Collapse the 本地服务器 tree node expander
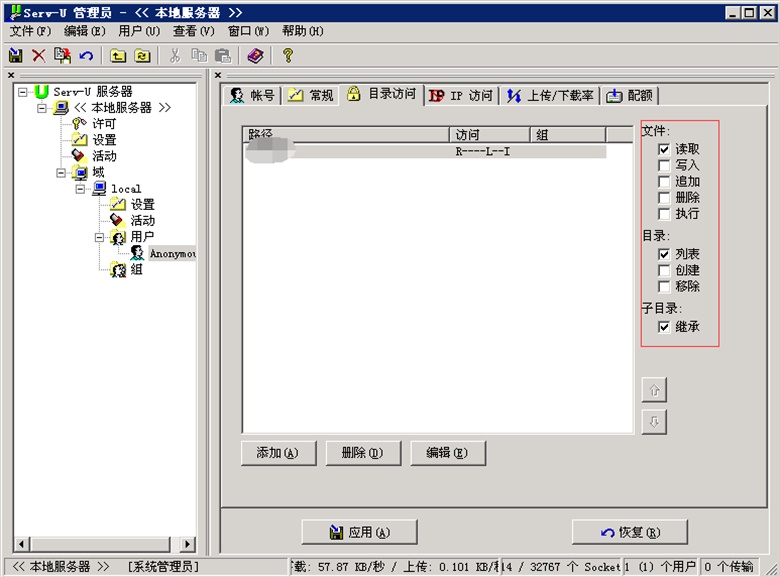The image size is (780, 577). point(42,107)
